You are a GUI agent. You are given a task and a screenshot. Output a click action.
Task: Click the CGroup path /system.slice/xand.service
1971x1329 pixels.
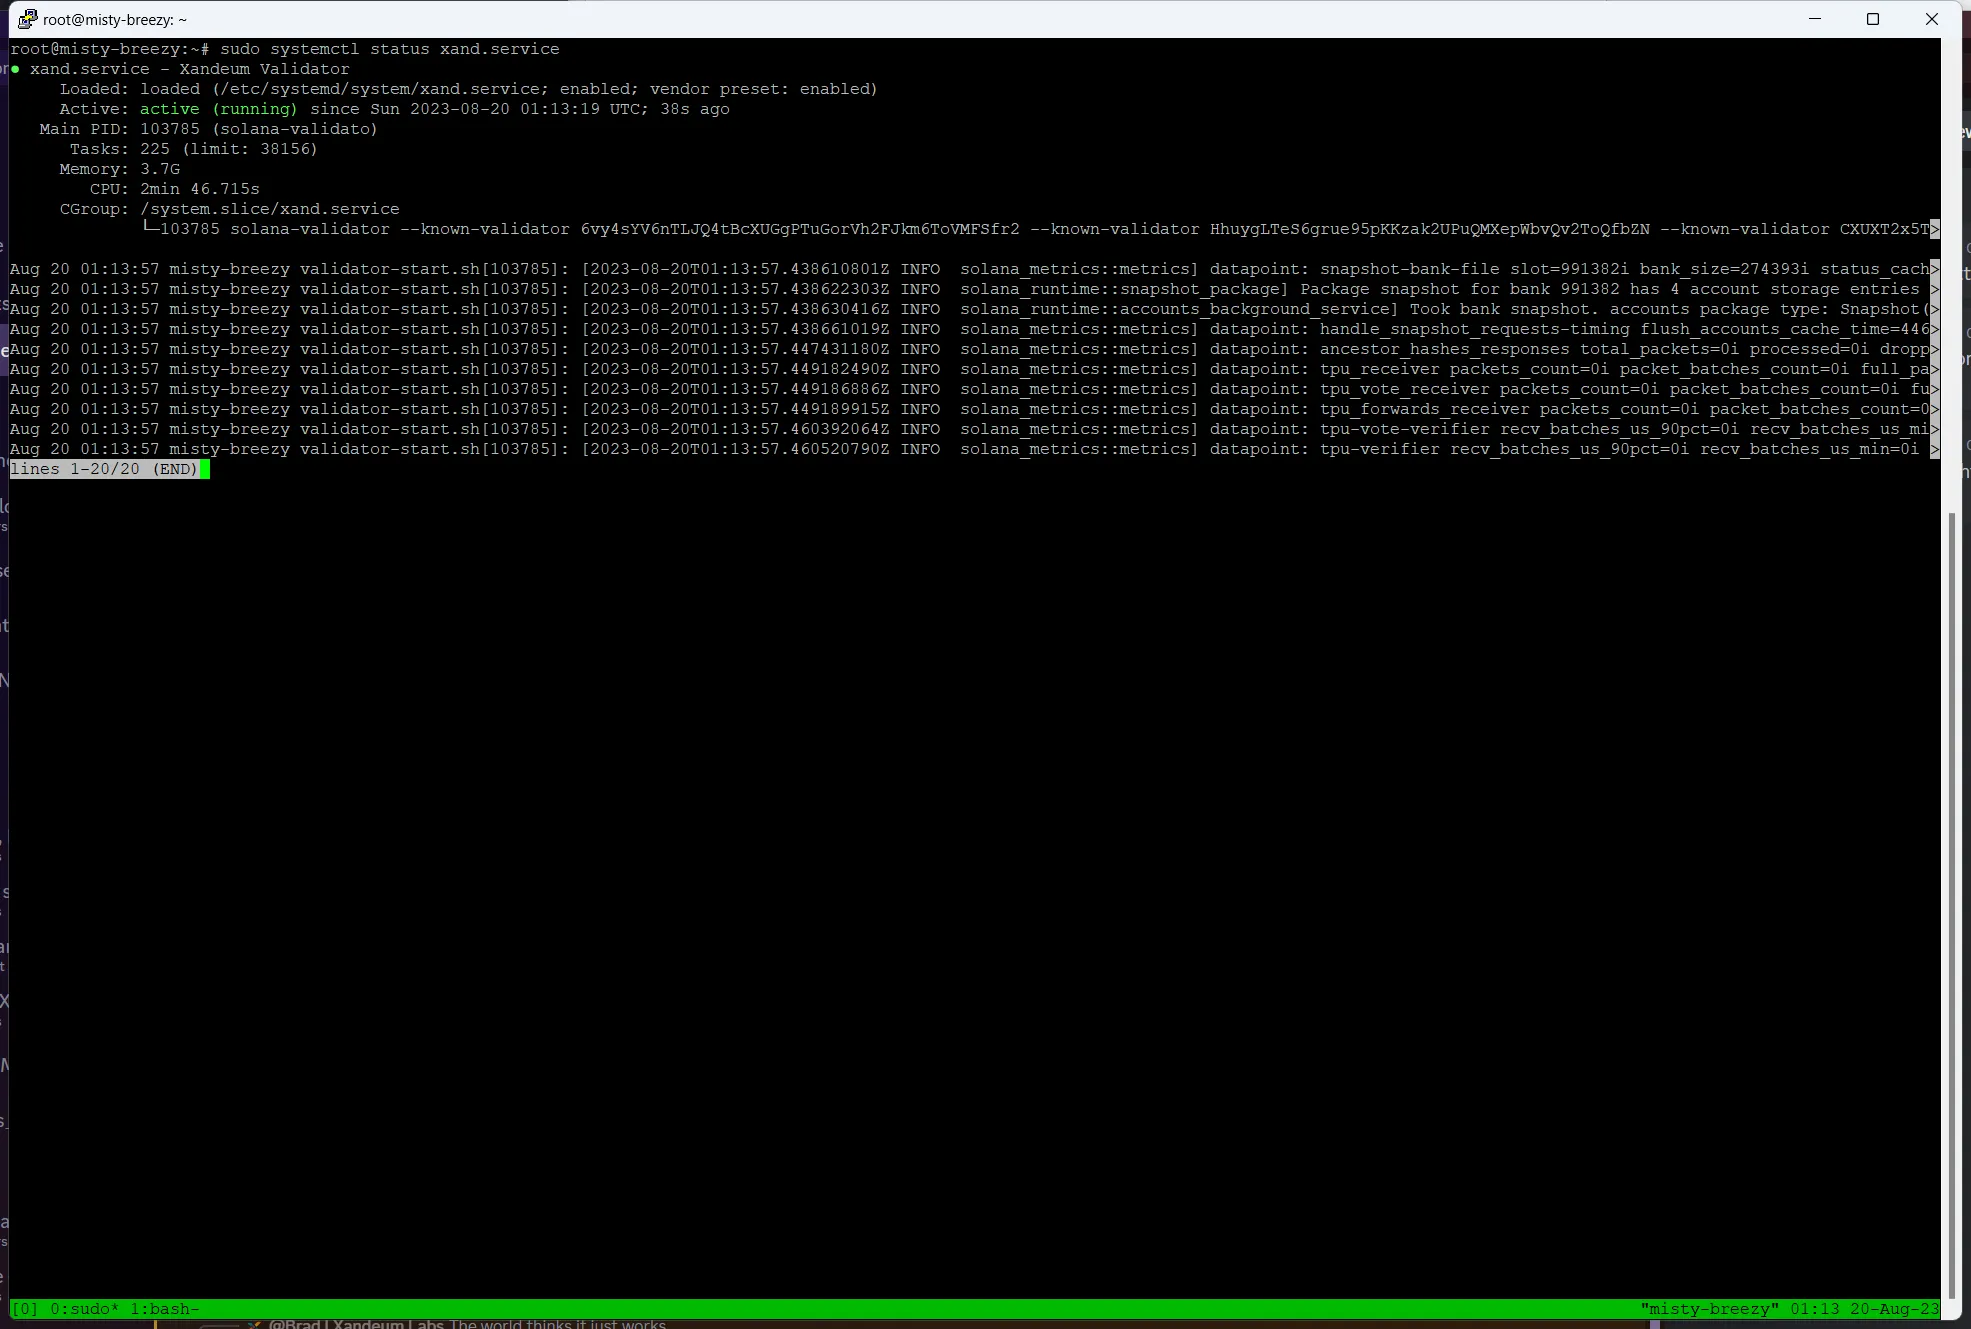270,209
